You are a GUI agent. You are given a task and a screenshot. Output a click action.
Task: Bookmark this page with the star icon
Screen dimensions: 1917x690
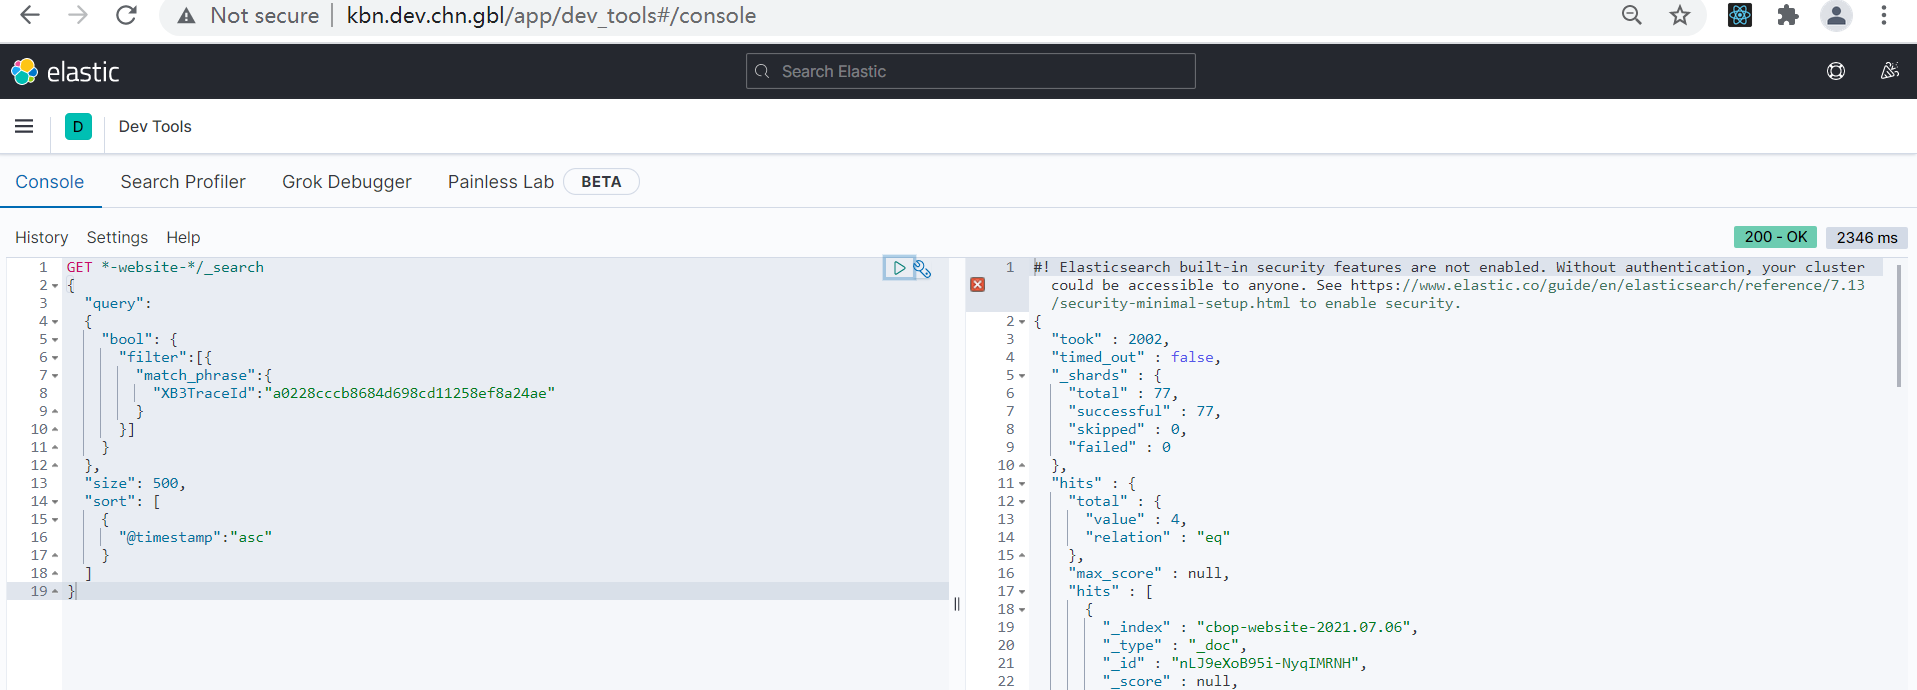pyautogui.click(x=1680, y=15)
